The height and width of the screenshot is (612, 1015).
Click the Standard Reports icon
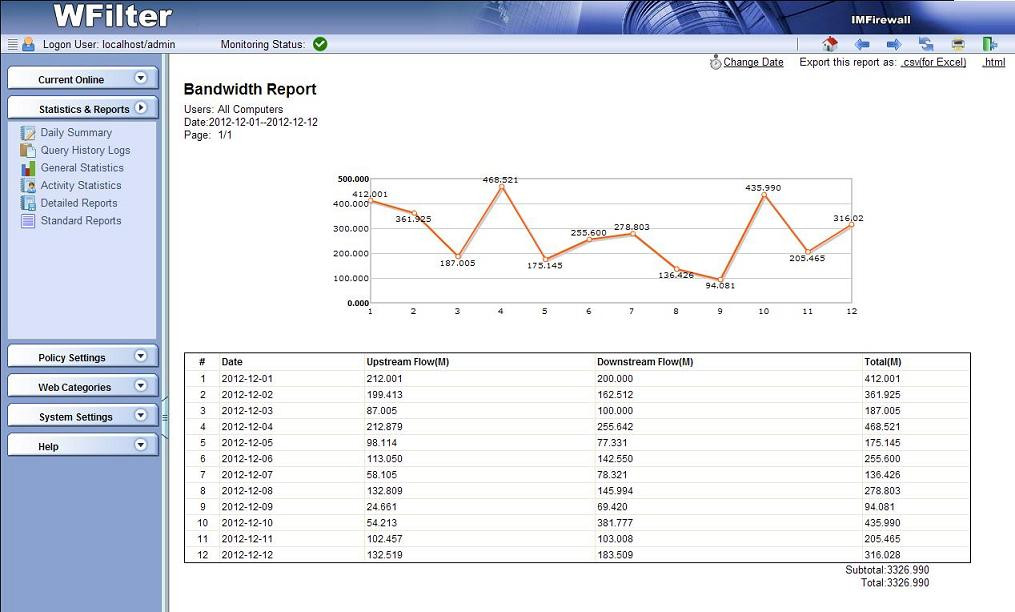[x=28, y=221]
